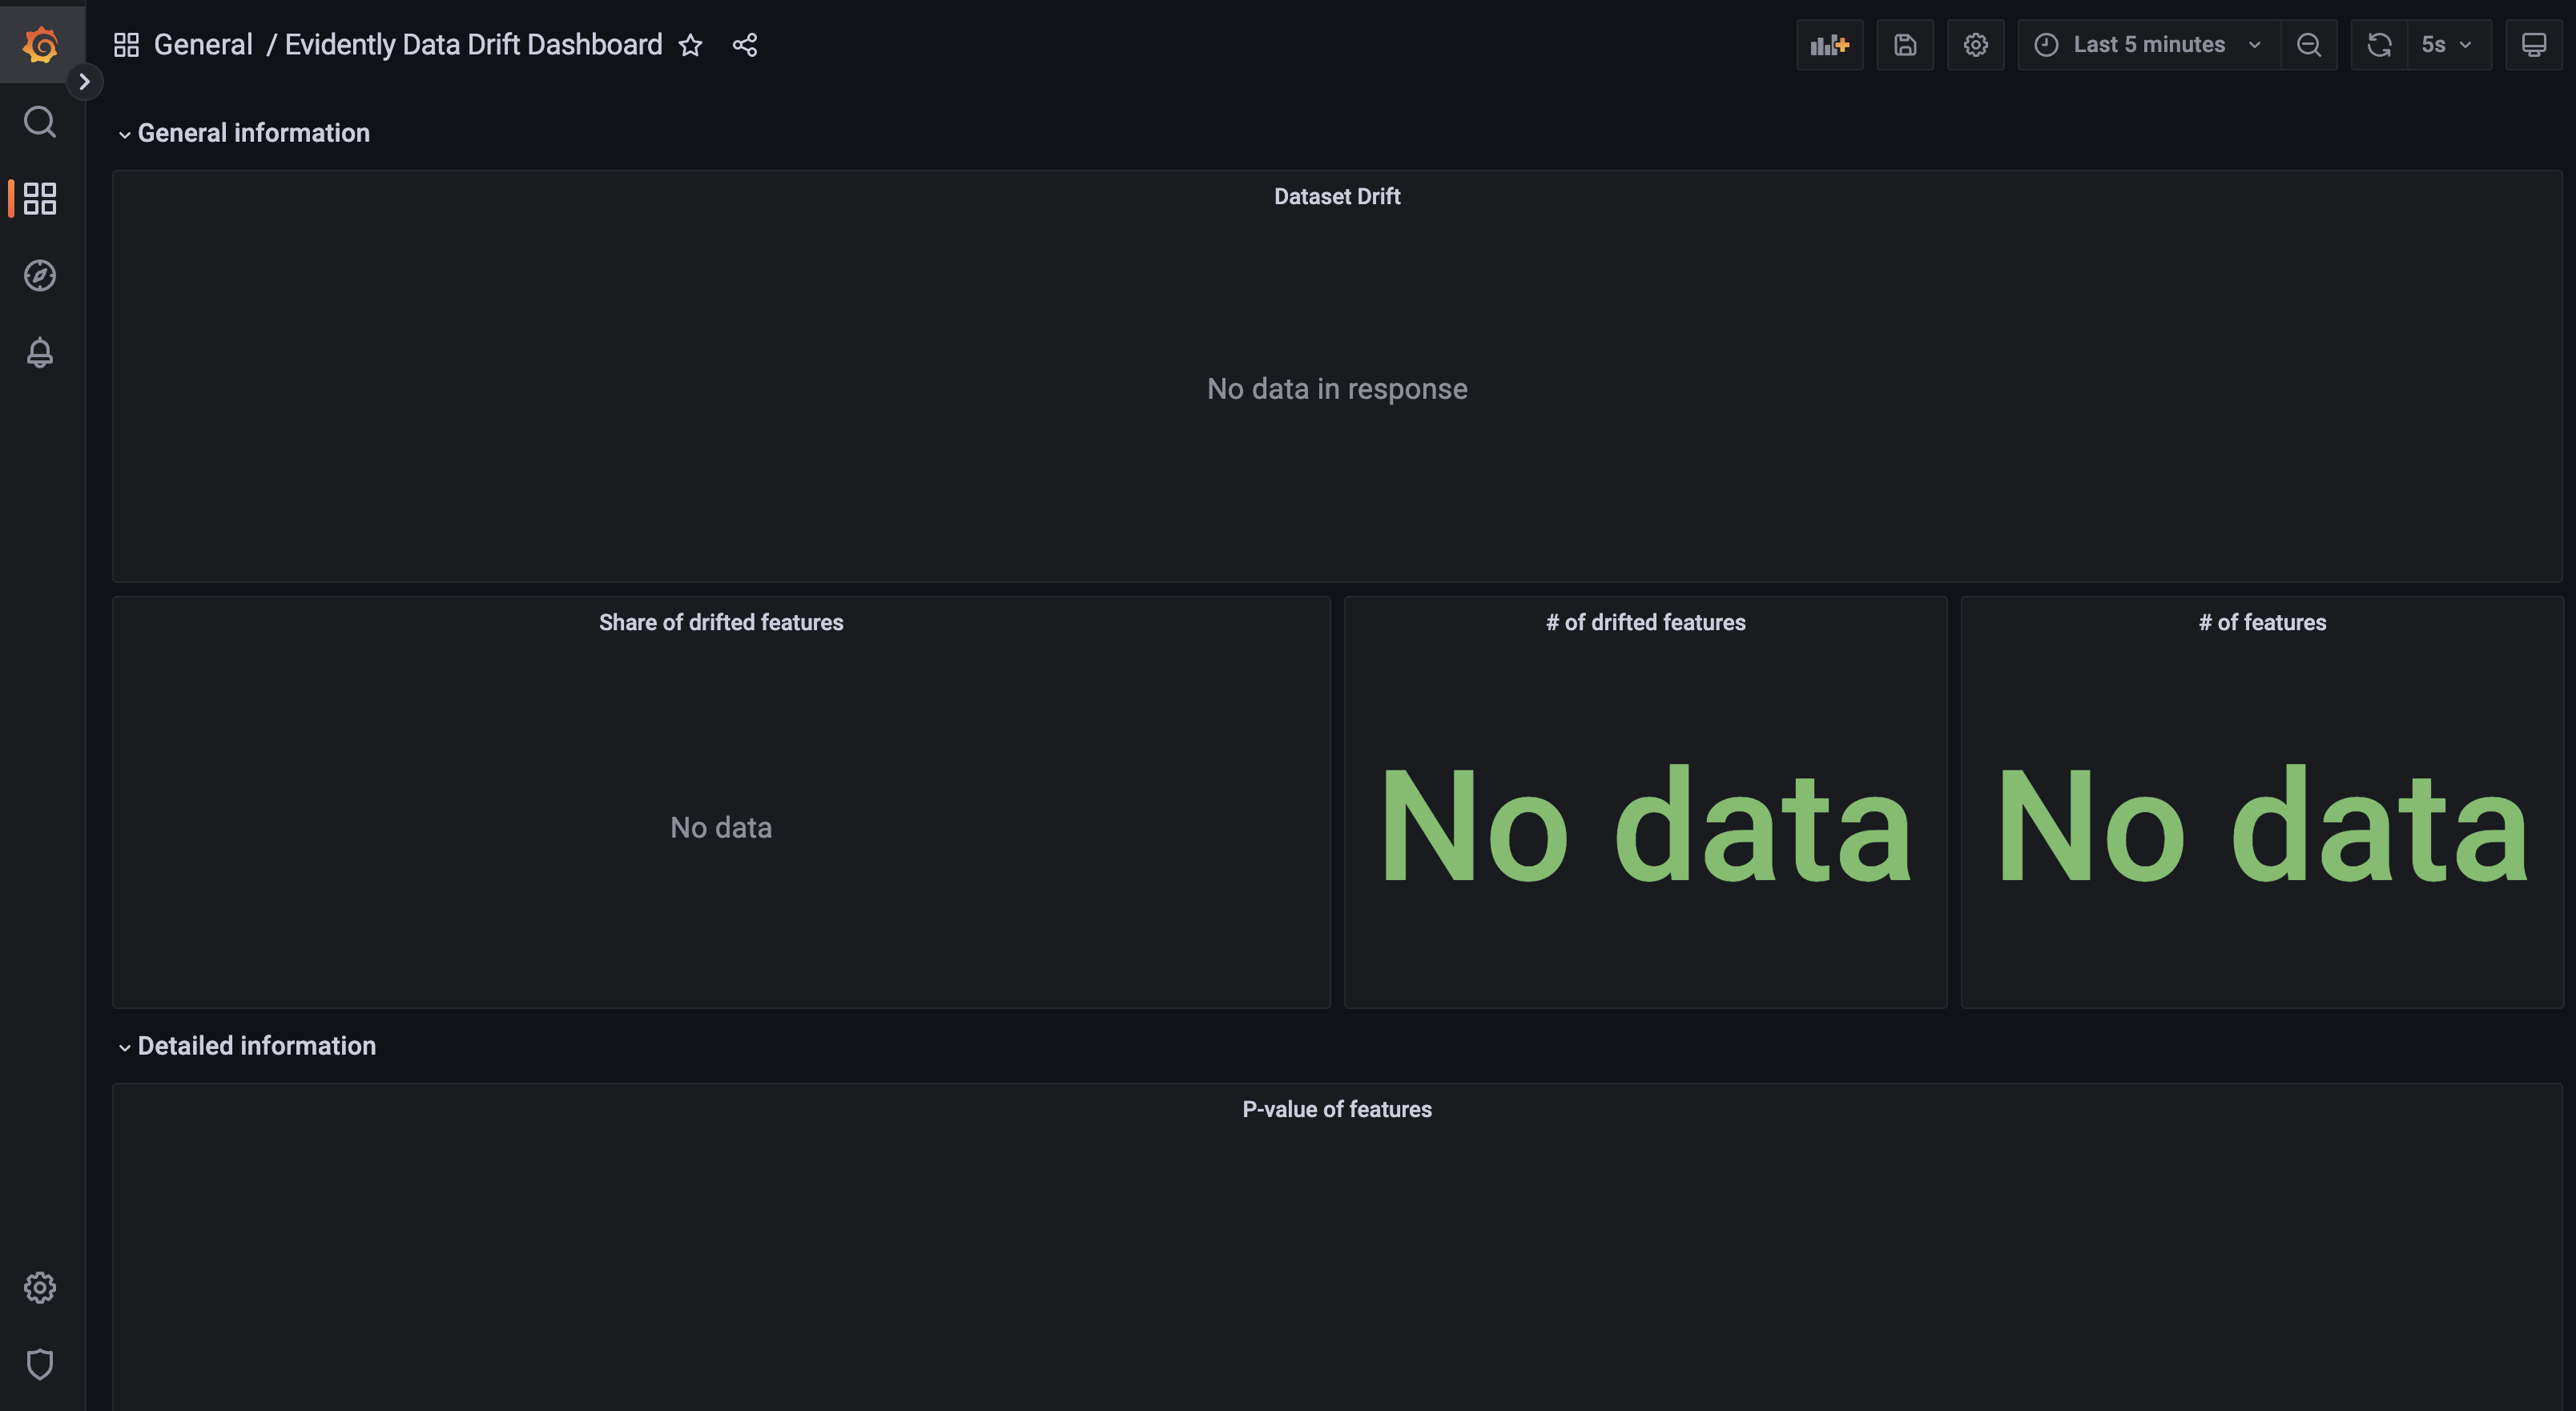
Task: Star this dashboard as favorite
Action: point(690,45)
